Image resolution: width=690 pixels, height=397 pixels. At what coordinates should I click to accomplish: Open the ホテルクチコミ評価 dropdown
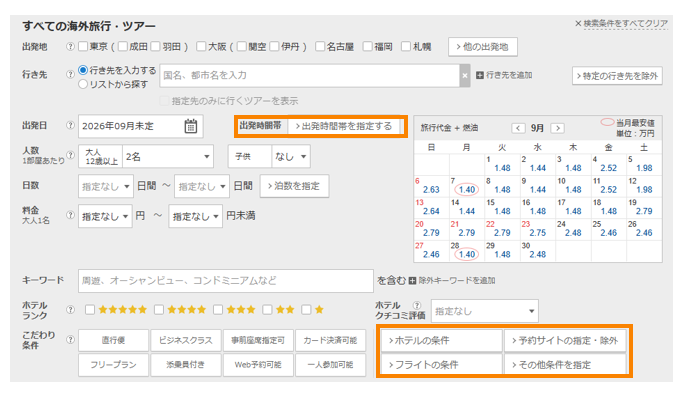pyautogui.click(x=484, y=311)
